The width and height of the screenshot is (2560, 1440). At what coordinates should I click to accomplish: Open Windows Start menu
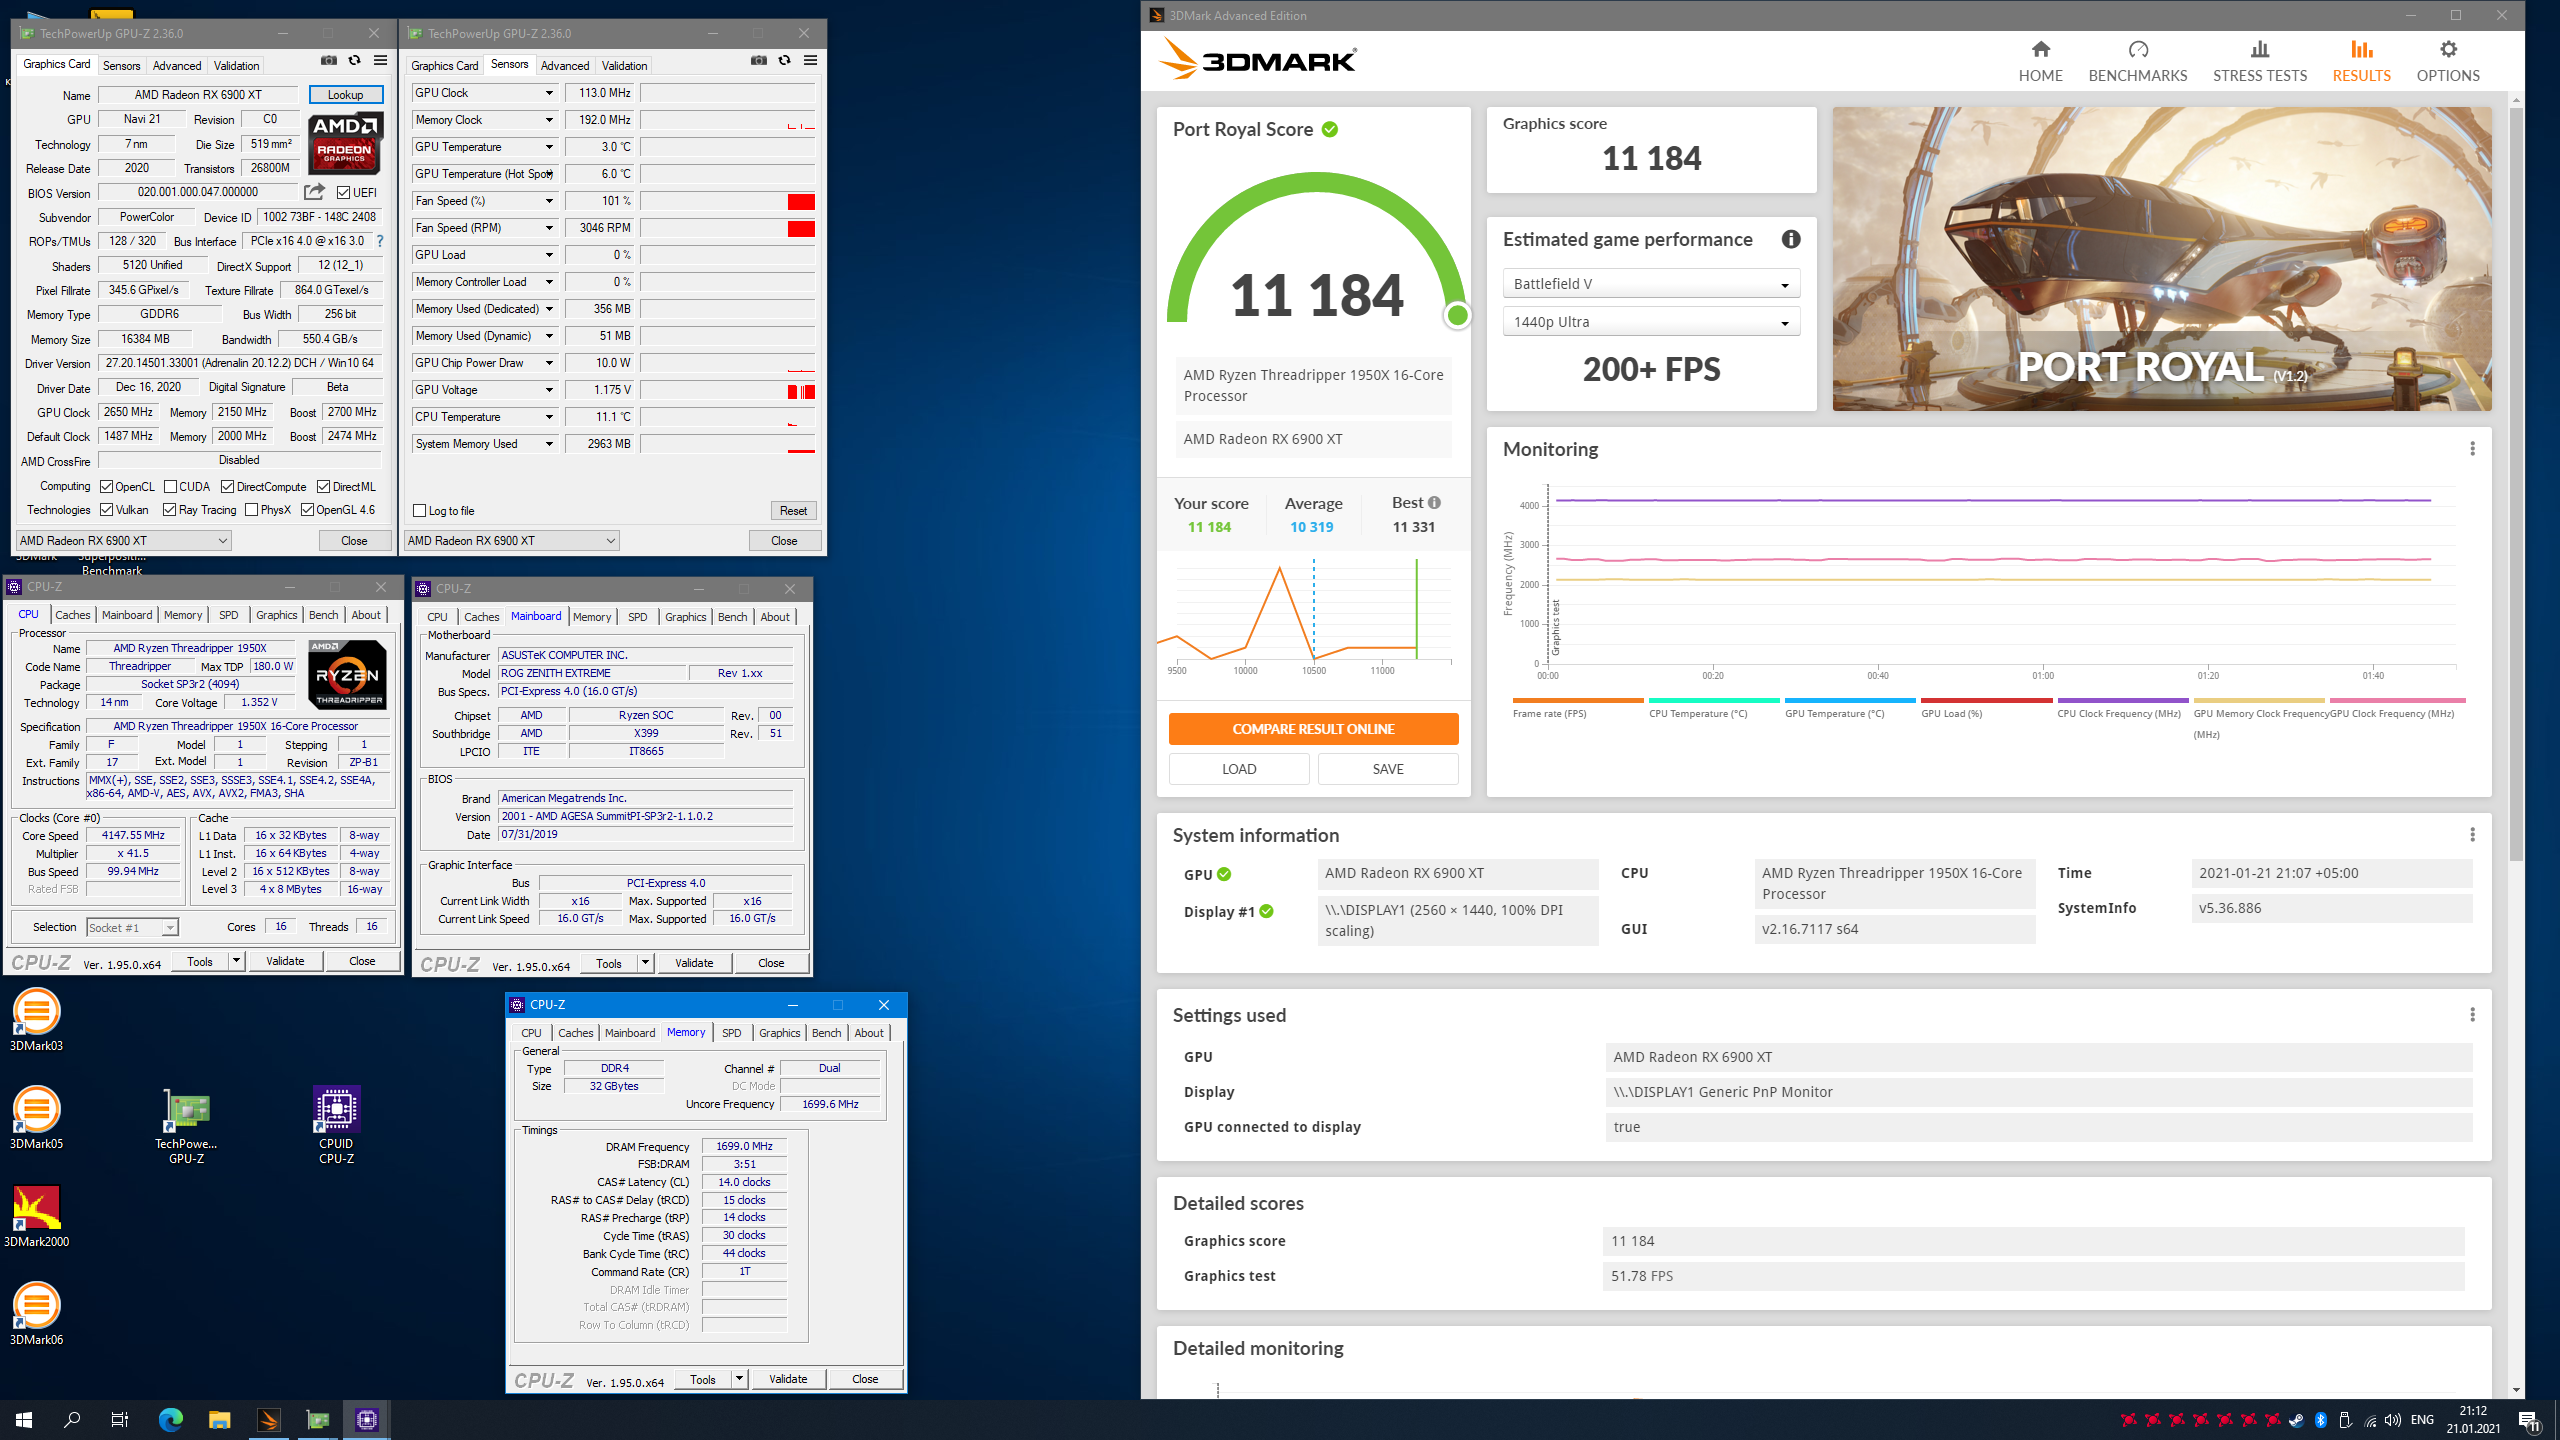pos(24,1419)
